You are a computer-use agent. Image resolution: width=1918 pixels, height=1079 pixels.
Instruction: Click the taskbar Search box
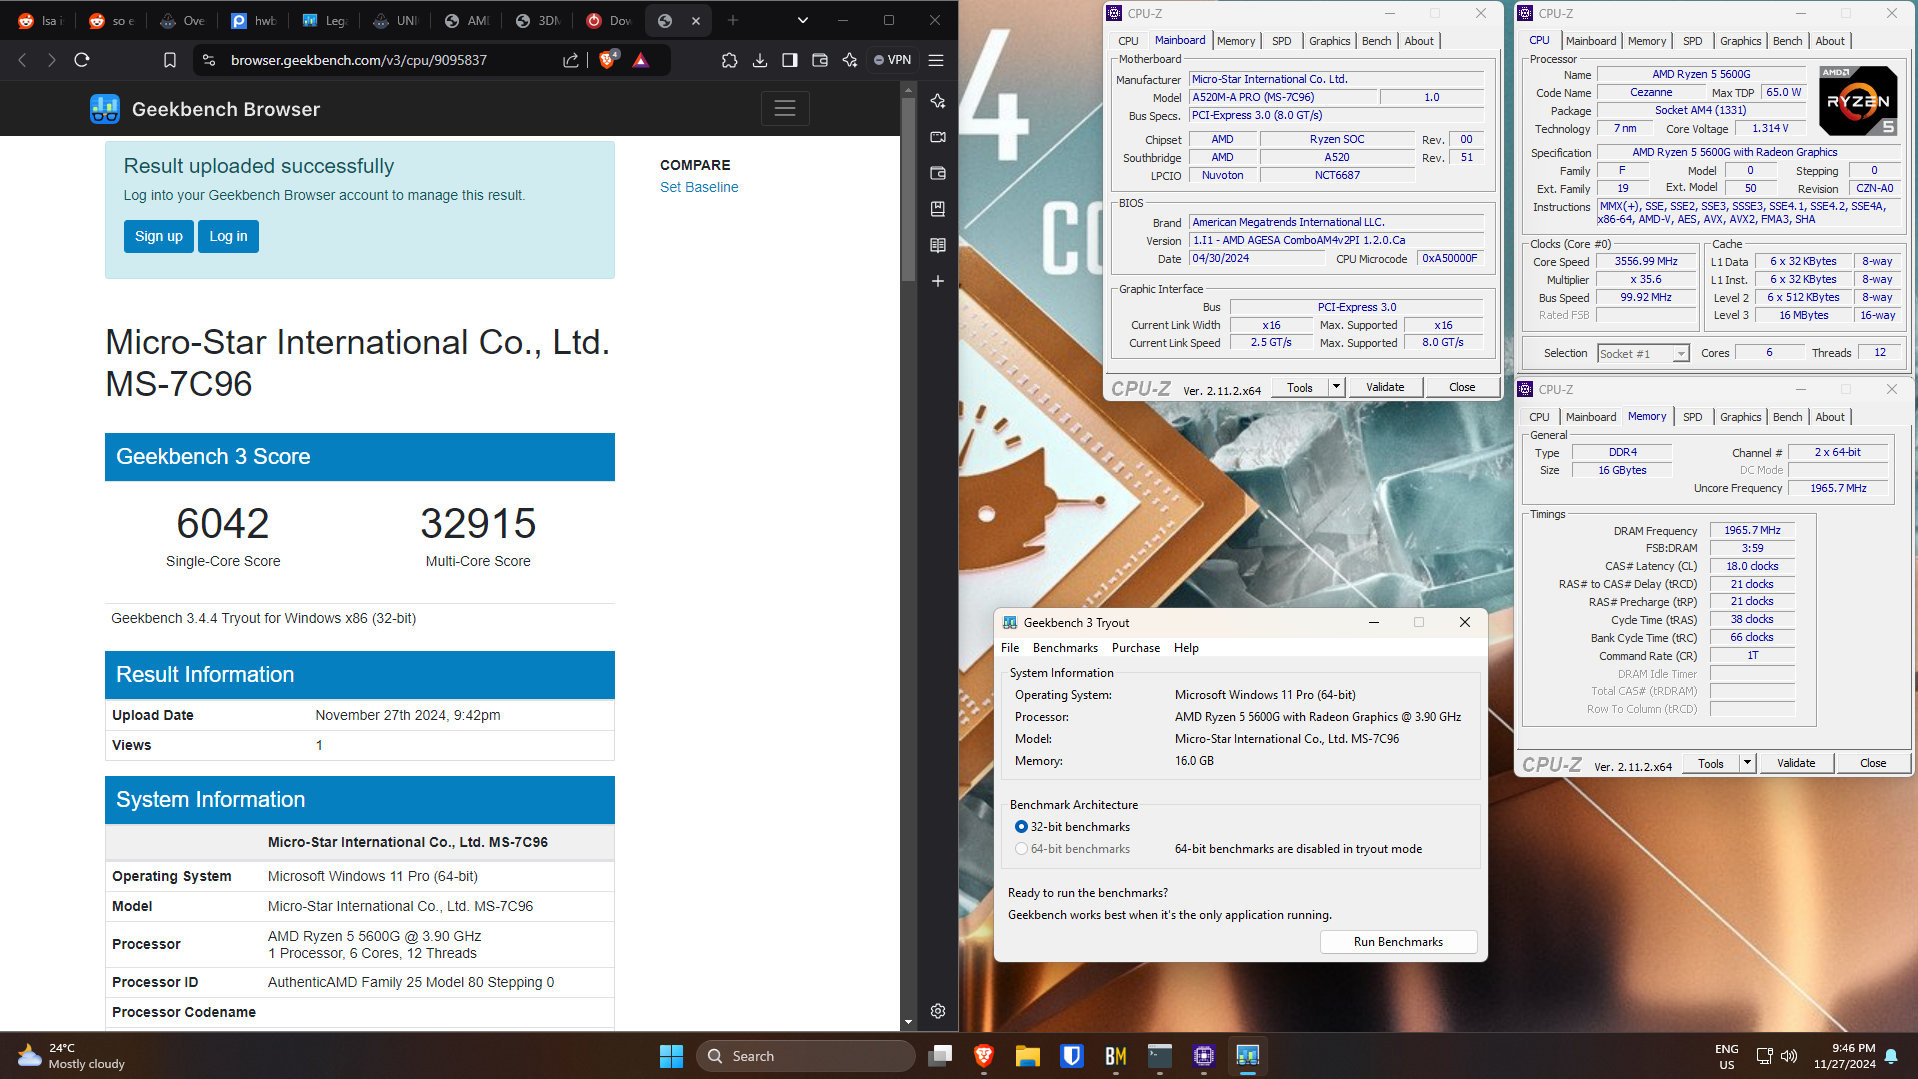pyautogui.click(x=806, y=1056)
